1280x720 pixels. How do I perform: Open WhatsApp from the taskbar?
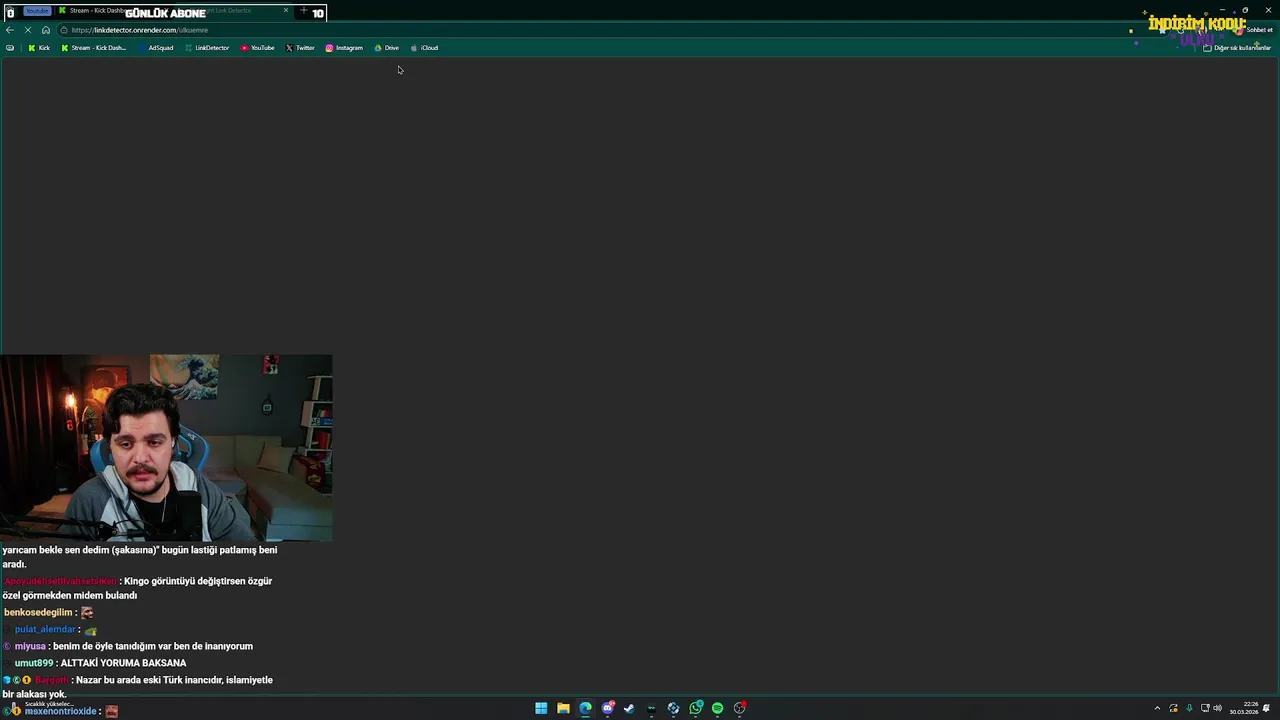point(696,708)
